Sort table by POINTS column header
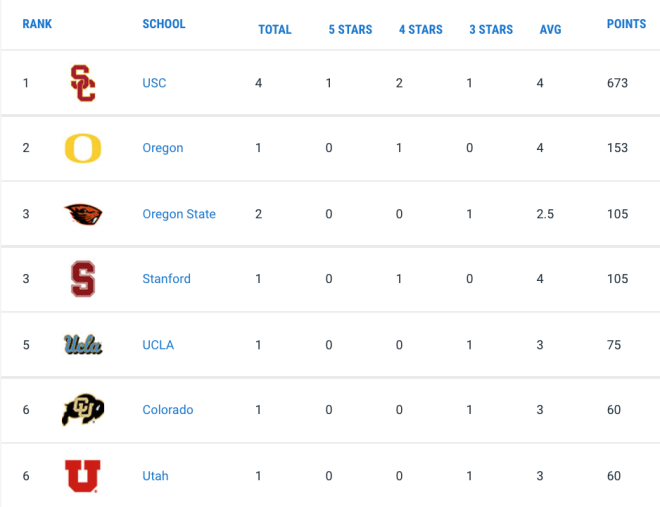This screenshot has height=507, width=660. [626, 24]
